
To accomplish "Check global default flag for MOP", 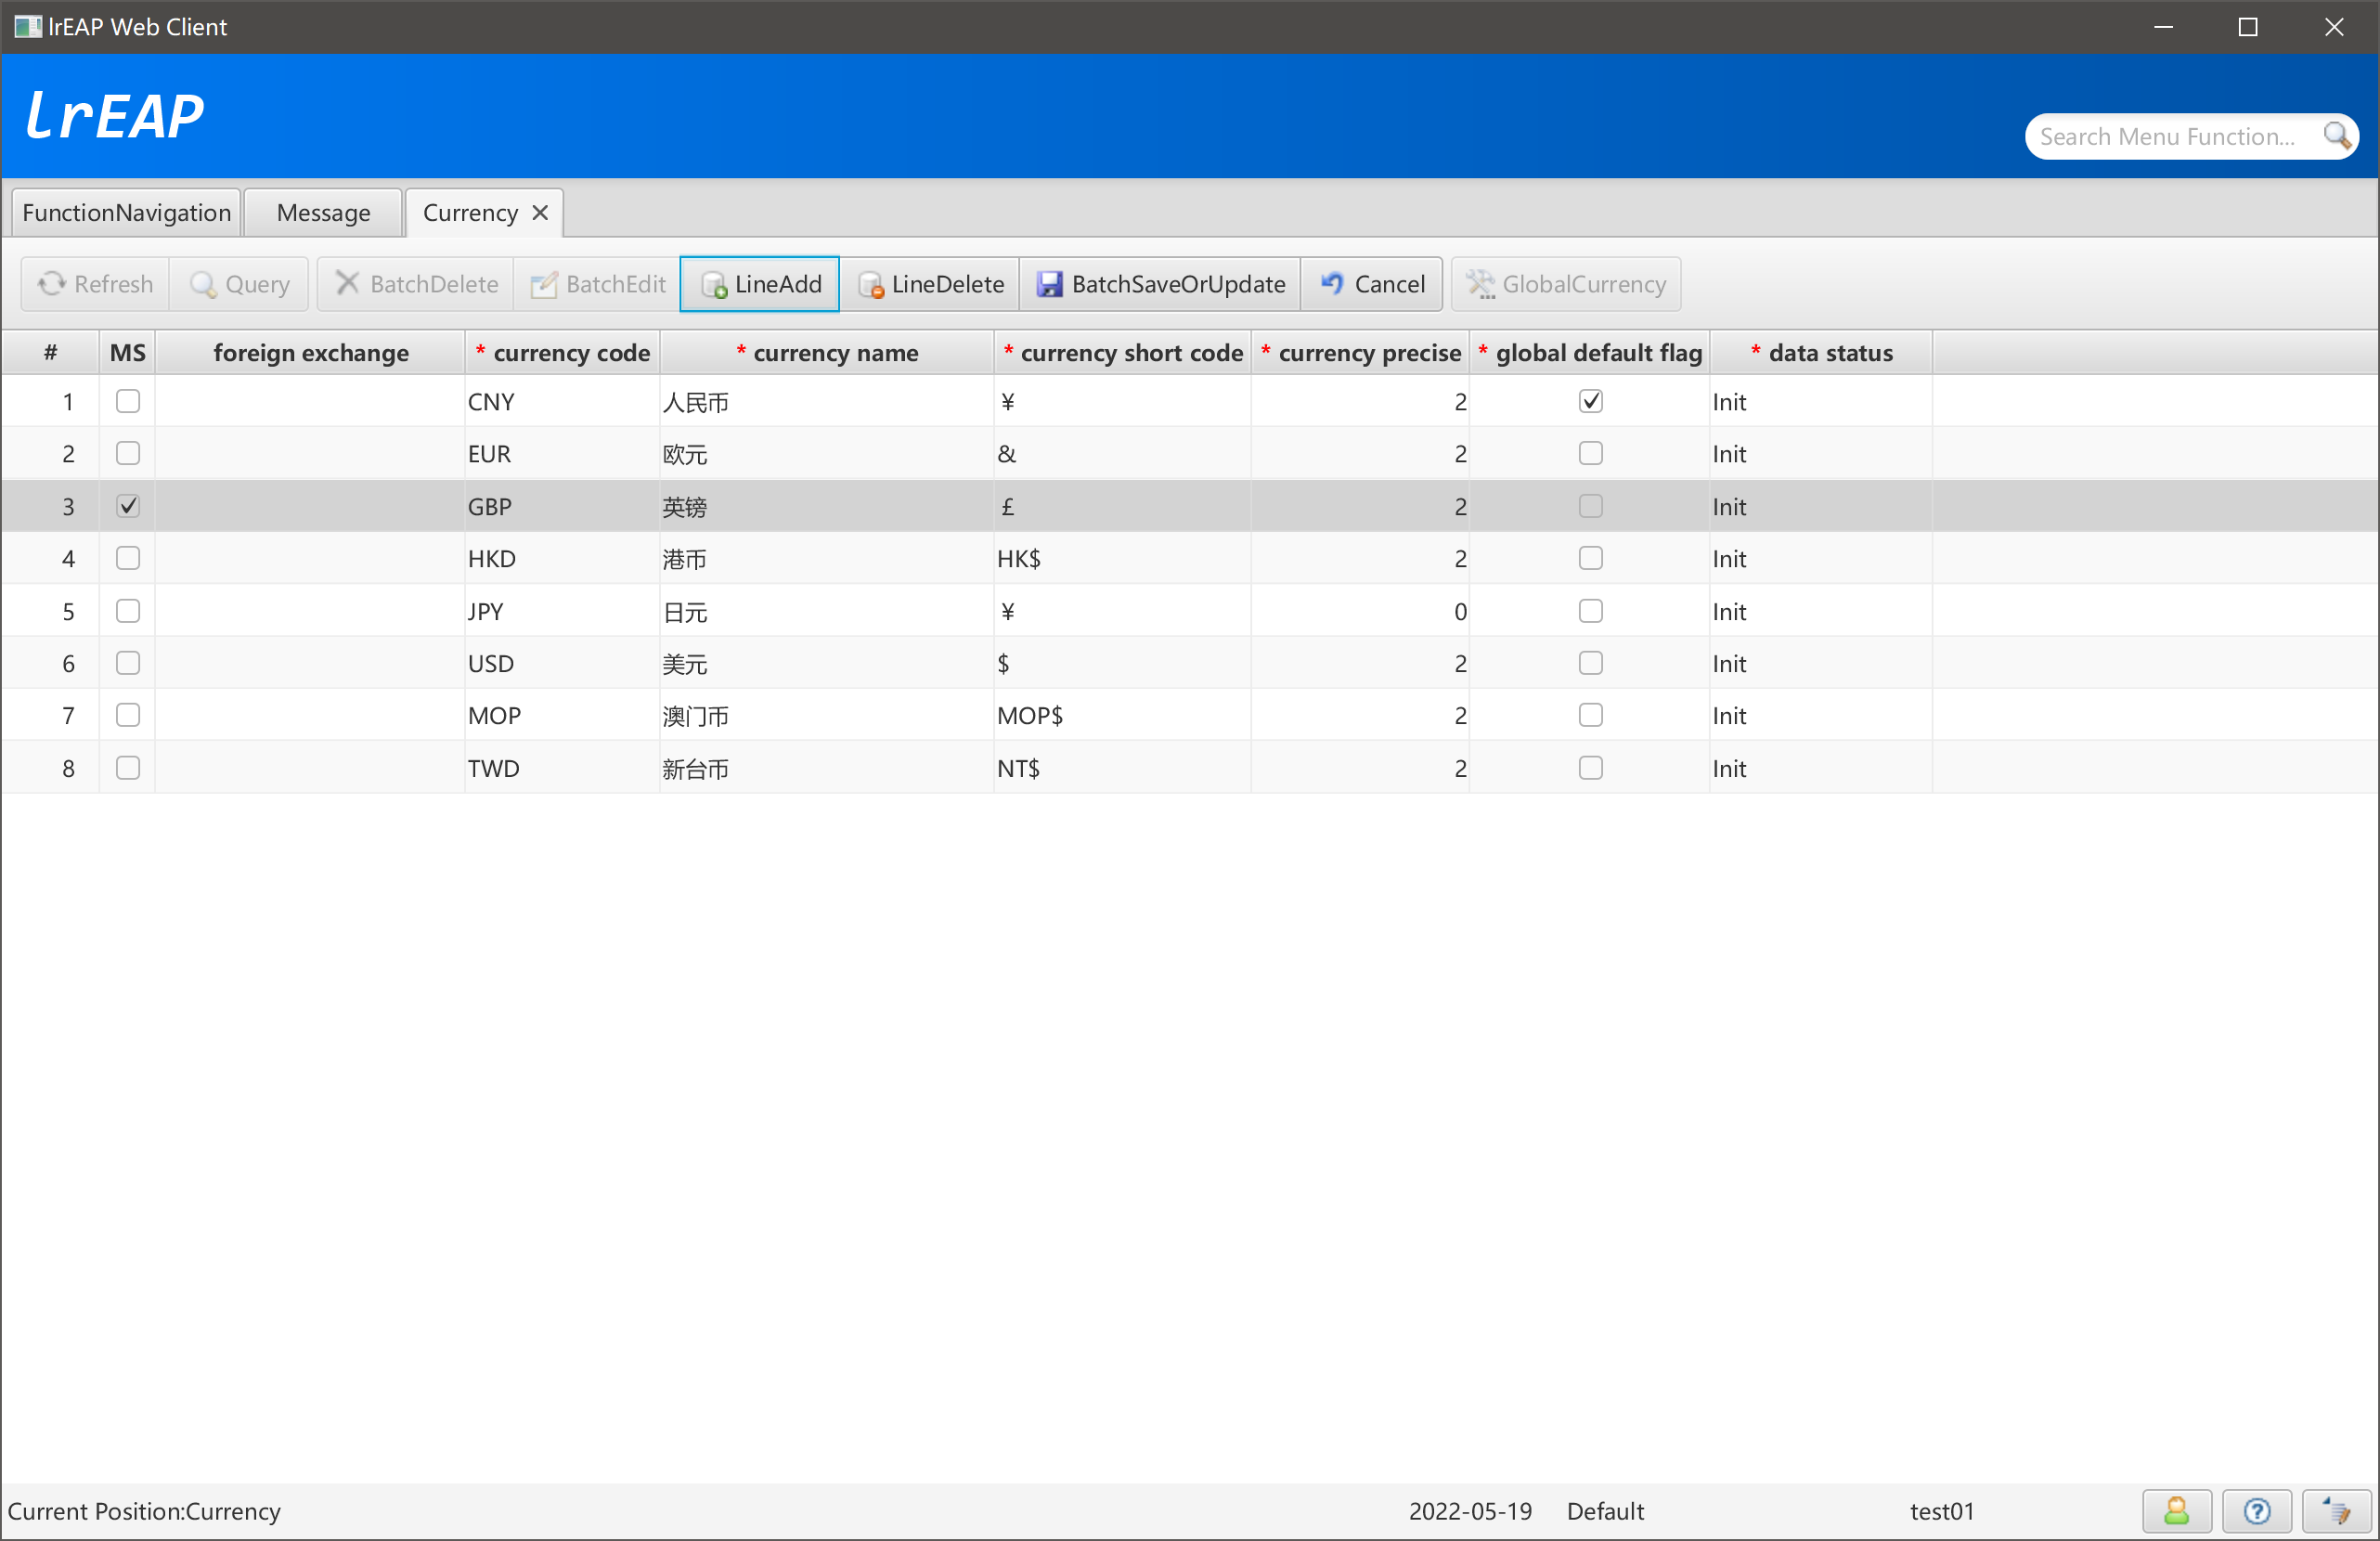I will (x=1590, y=715).
